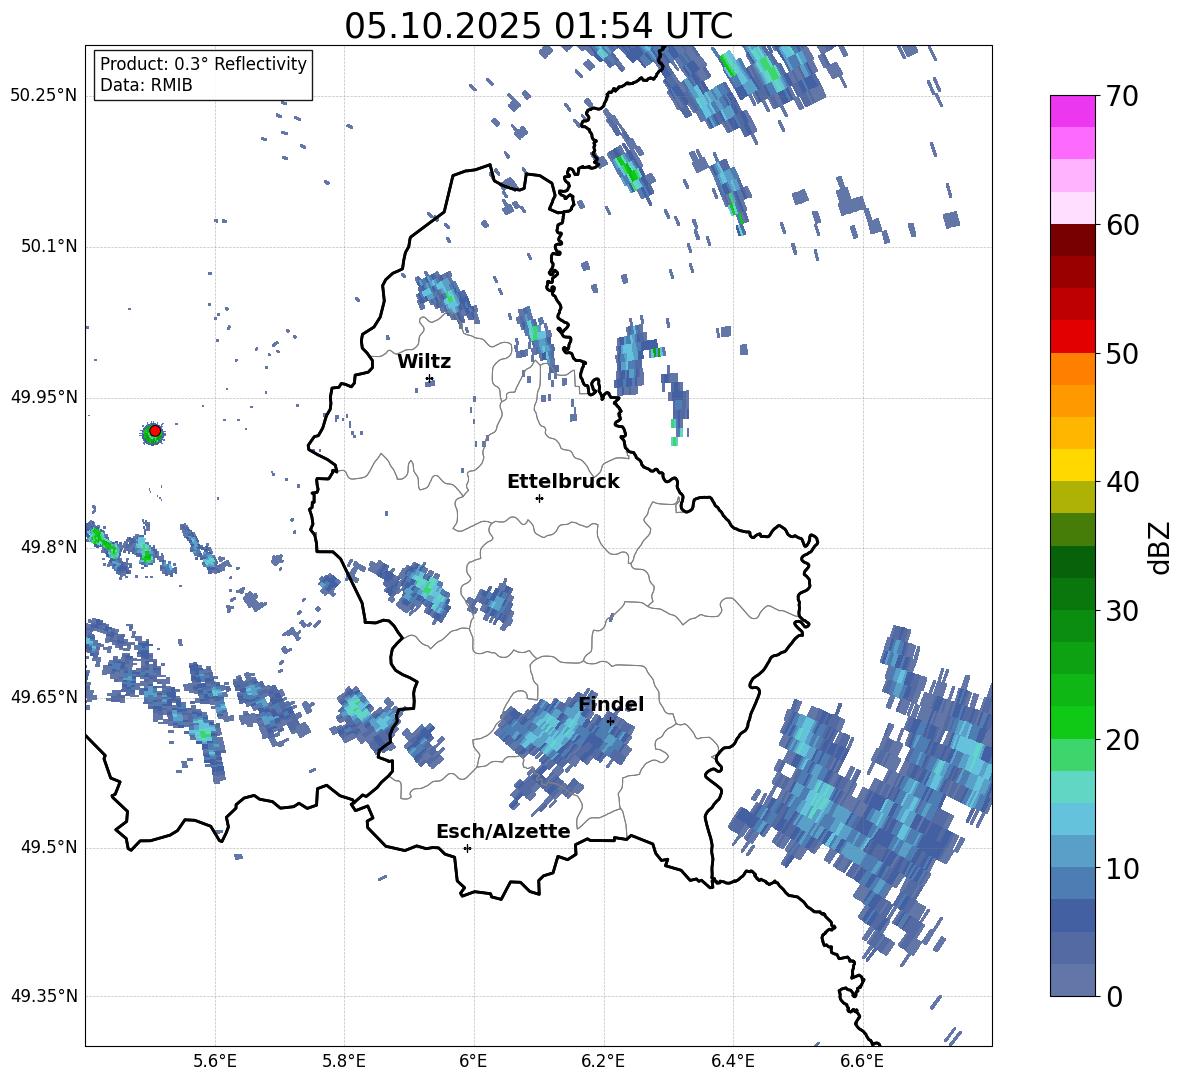Click the Ettelbruck city label

tap(563, 482)
